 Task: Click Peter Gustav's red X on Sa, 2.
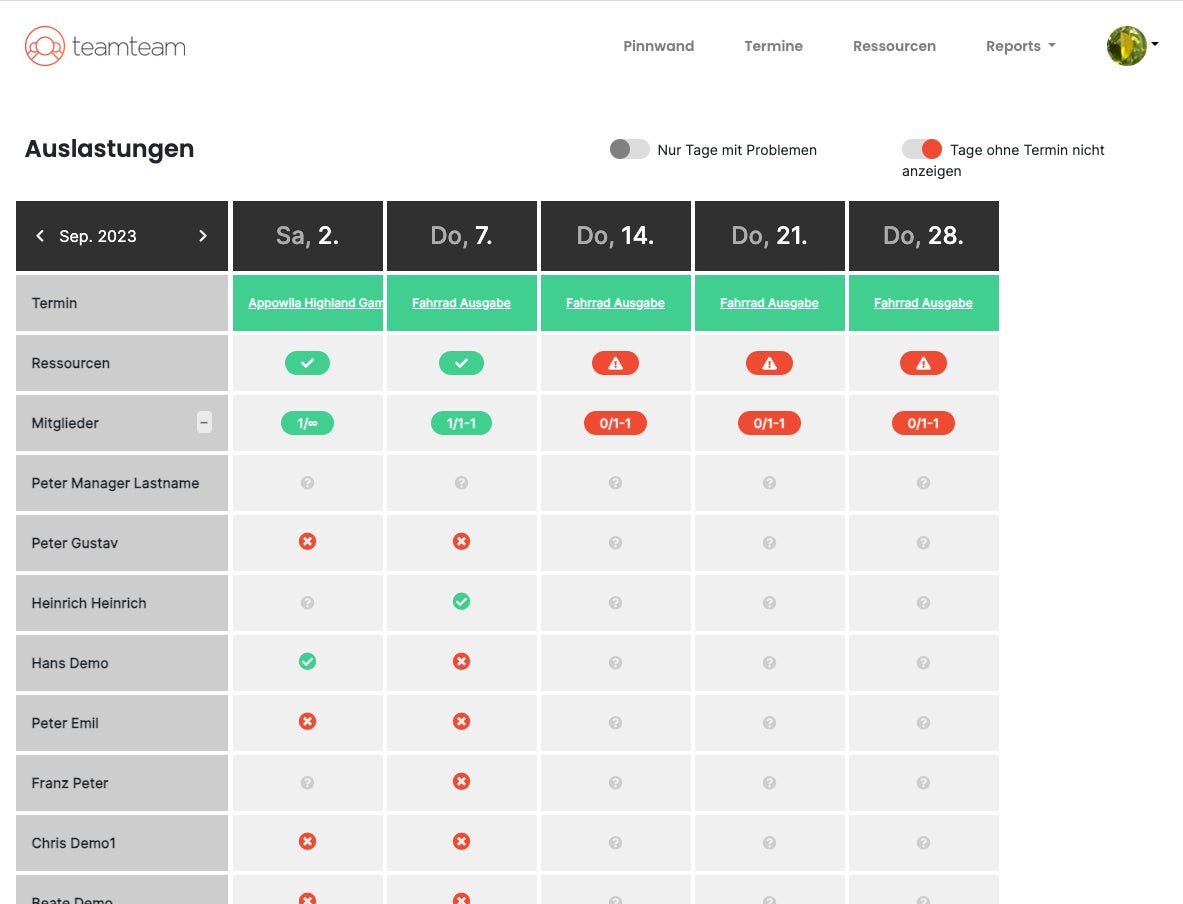tap(307, 542)
